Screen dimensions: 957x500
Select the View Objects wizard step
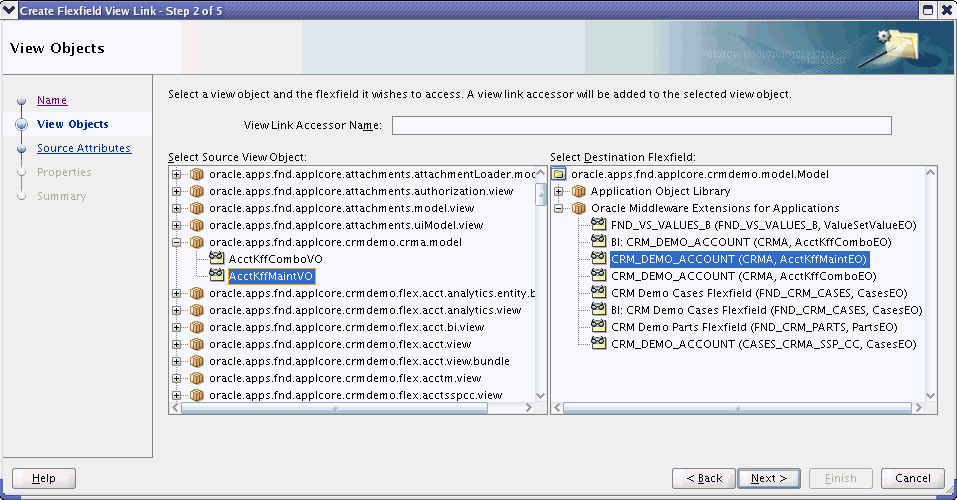pyautogui.click(x=73, y=124)
